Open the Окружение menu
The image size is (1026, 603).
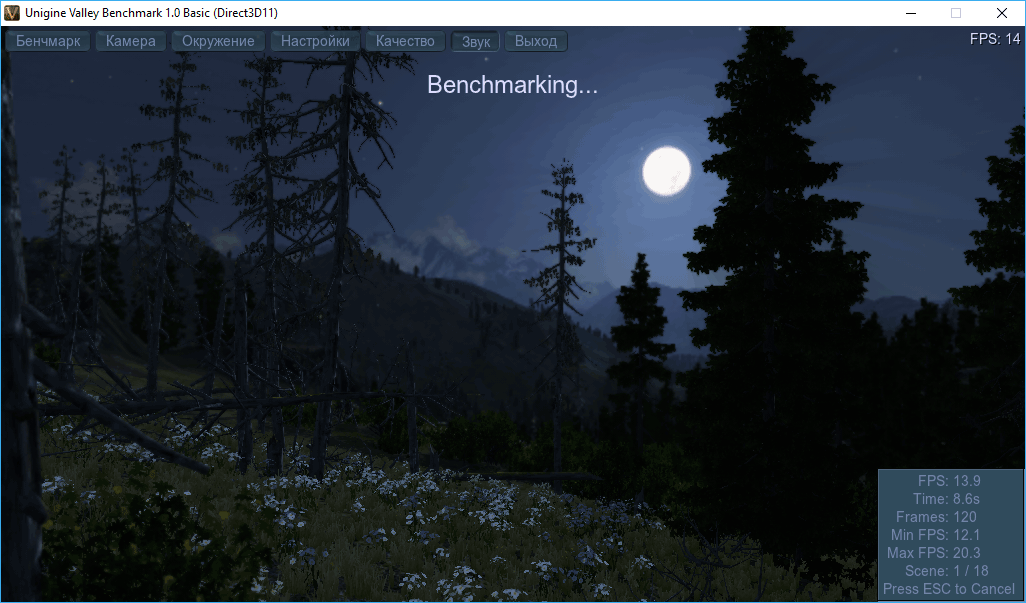[x=218, y=41]
